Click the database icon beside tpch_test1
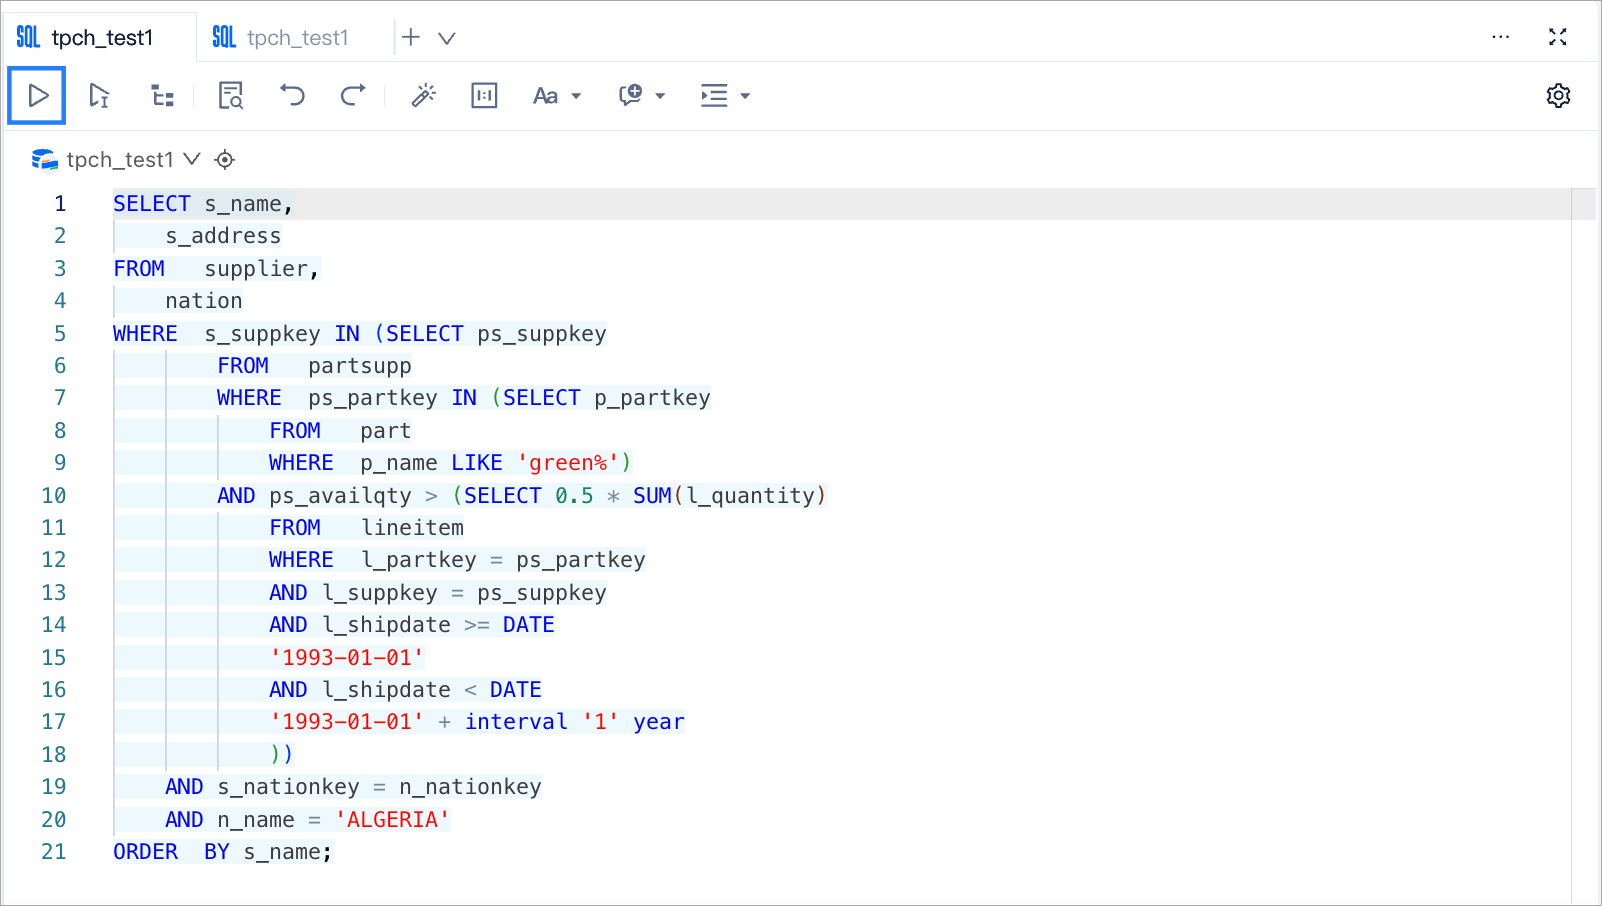This screenshot has height=906, width=1602. click(44, 160)
